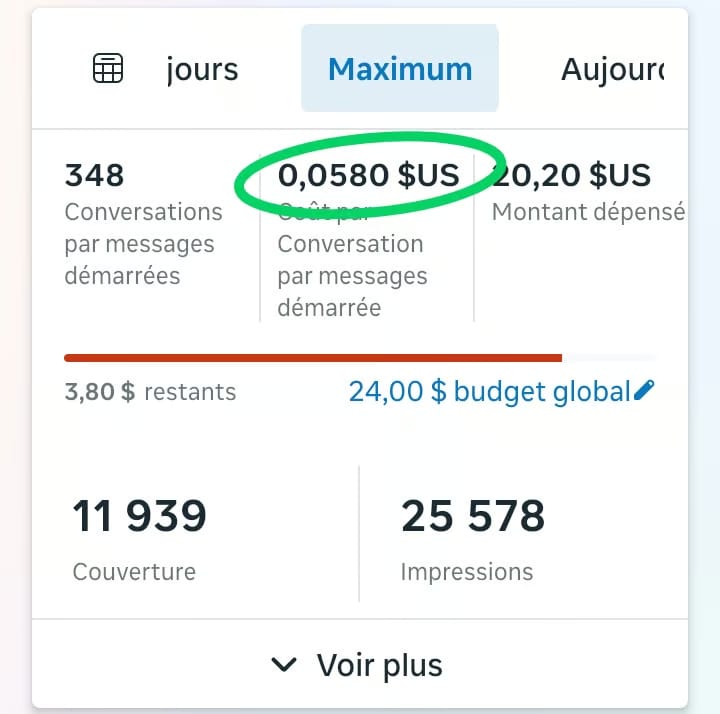Click Coût par Conversation par messages démarrée label
The image size is (720, 714).
pyautogui.click(x=352, y=260)
